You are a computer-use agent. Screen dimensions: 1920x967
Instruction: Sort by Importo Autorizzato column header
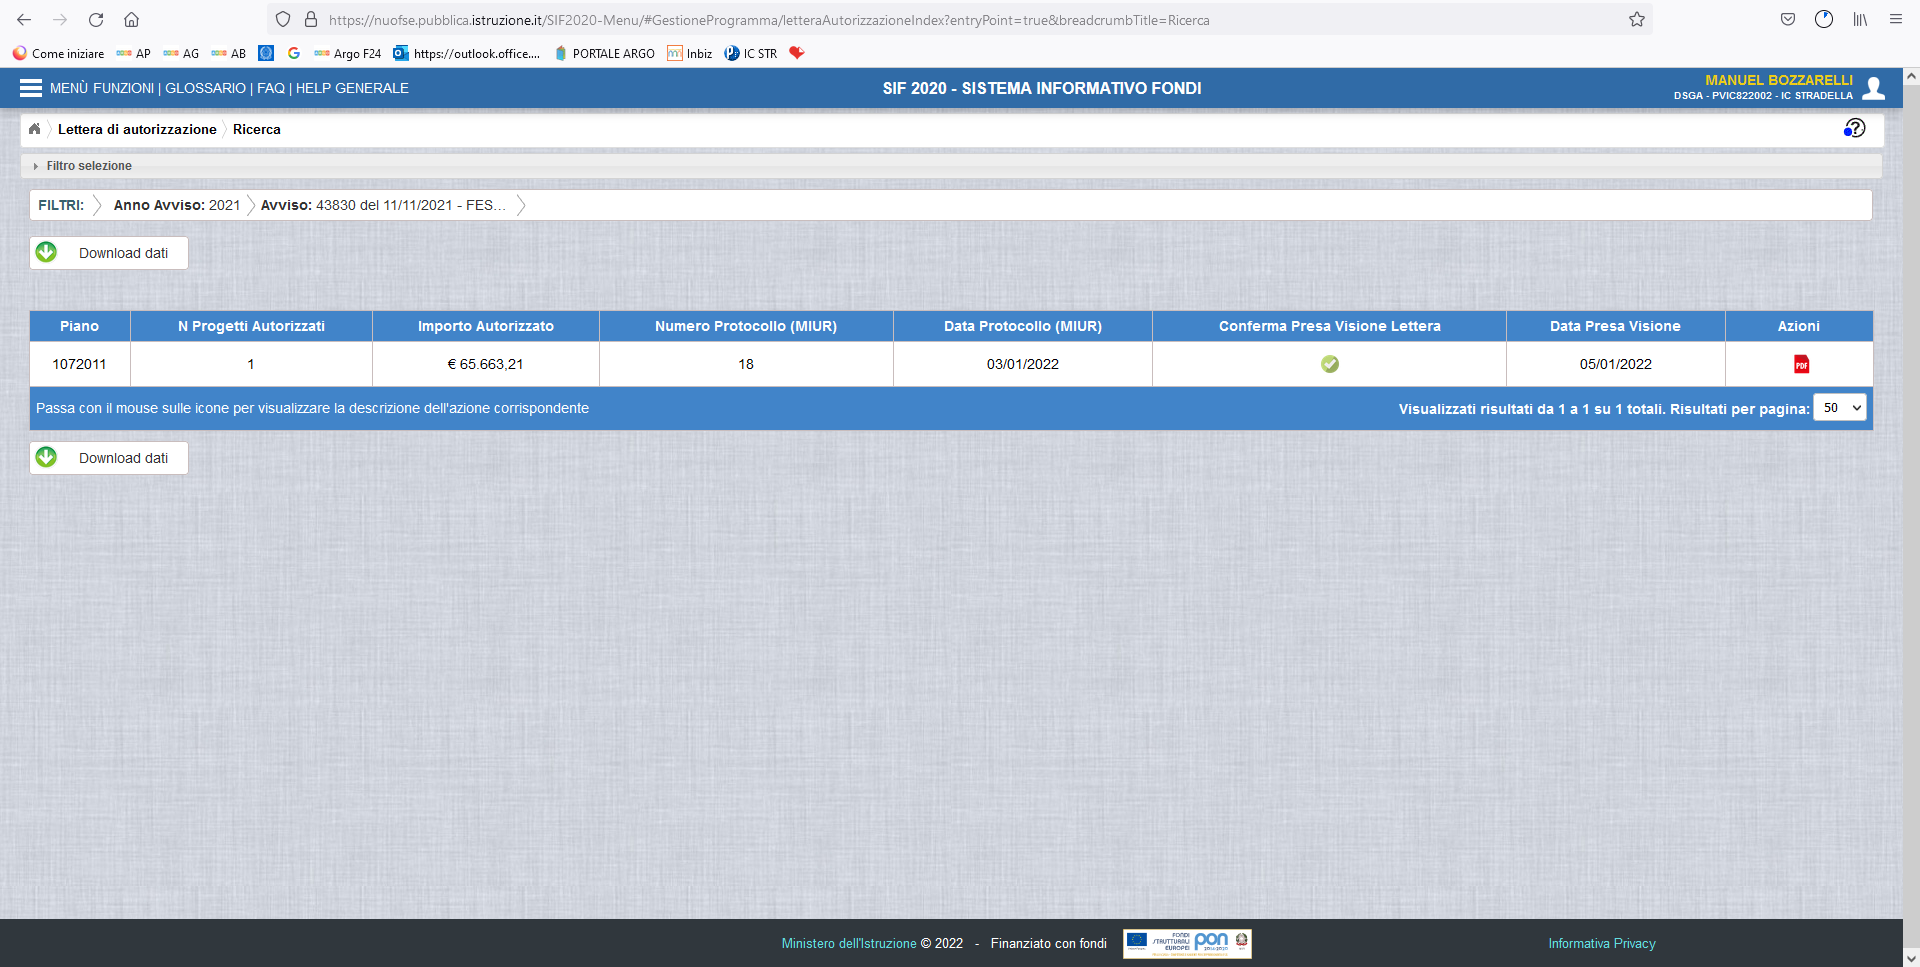[x=485, y=326]
